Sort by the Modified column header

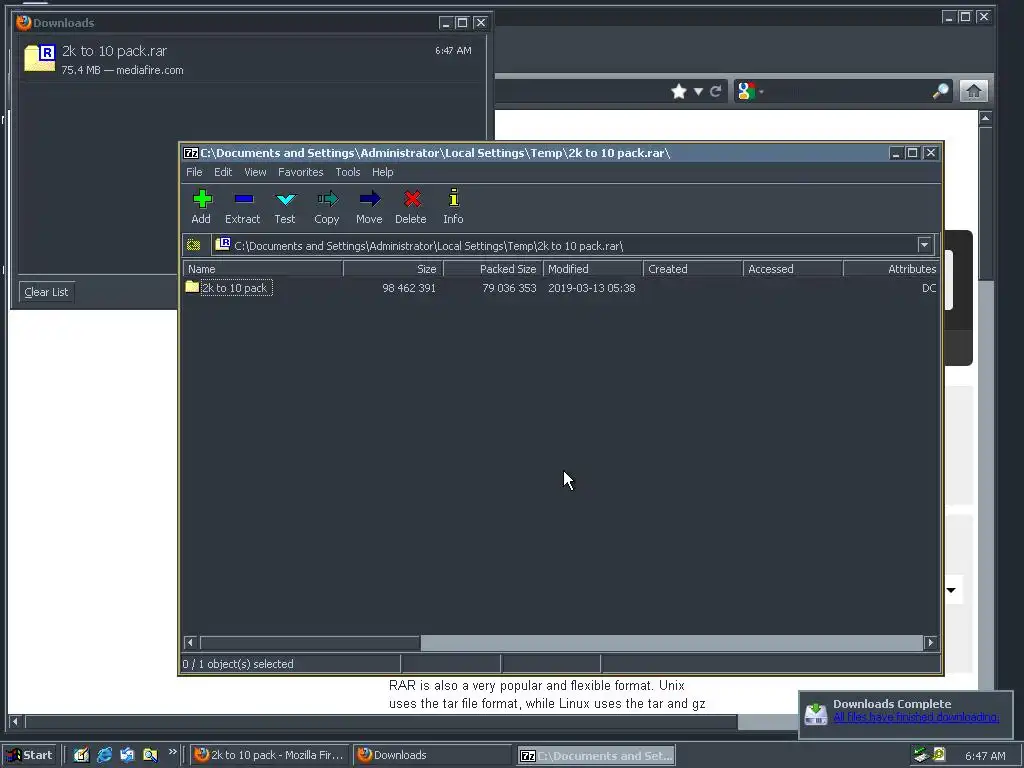(x=593, y=269)
